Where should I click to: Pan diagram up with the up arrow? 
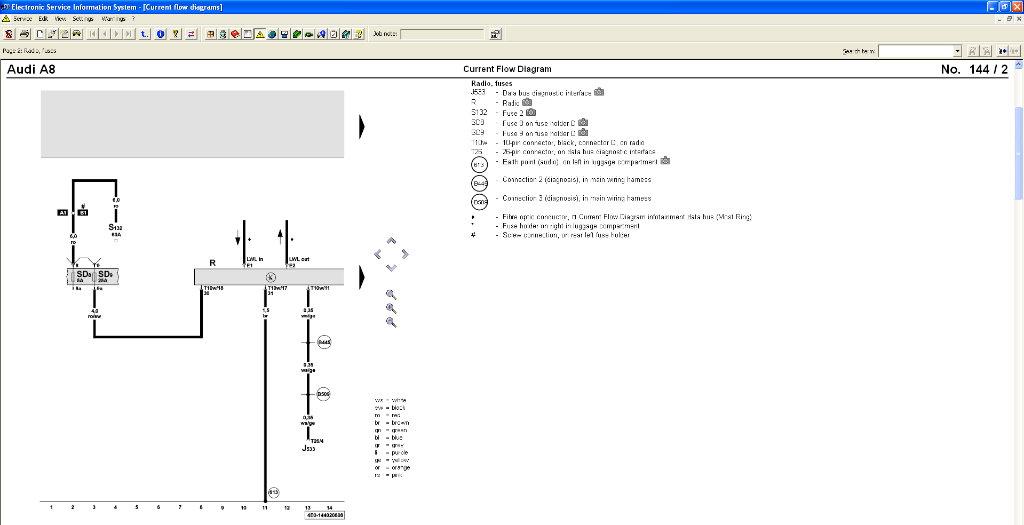click(391, 241)
